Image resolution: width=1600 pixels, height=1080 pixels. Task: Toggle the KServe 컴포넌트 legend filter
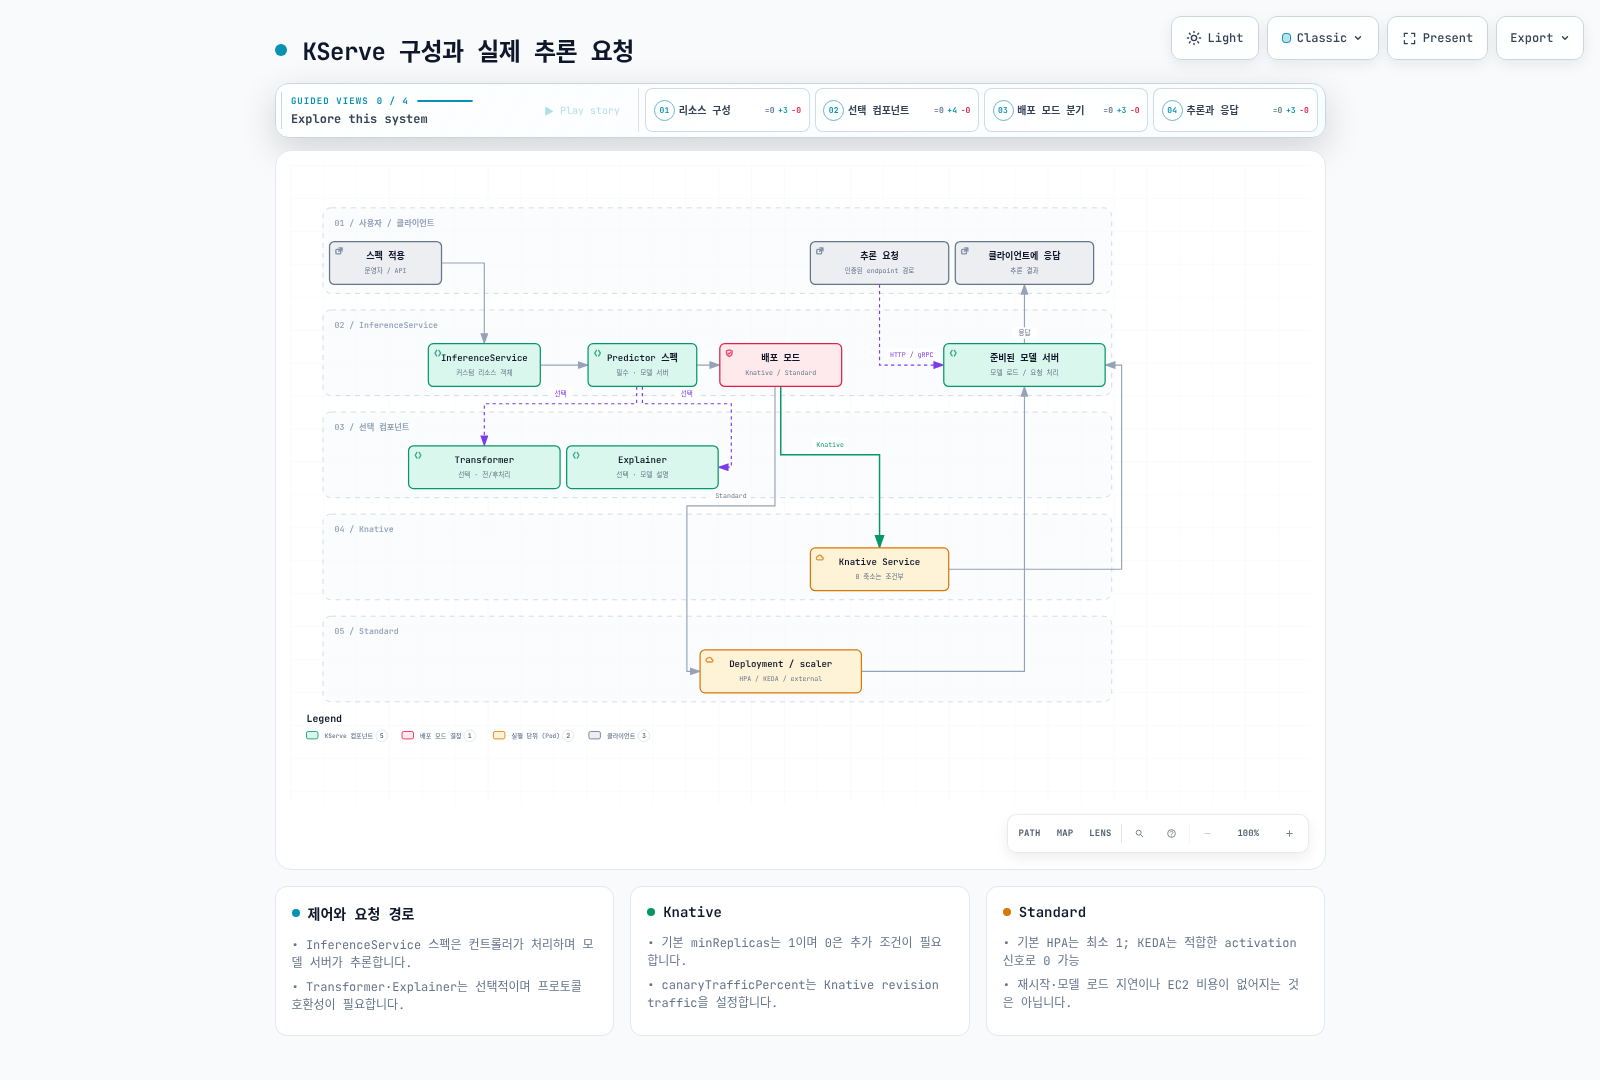(346, 736)
